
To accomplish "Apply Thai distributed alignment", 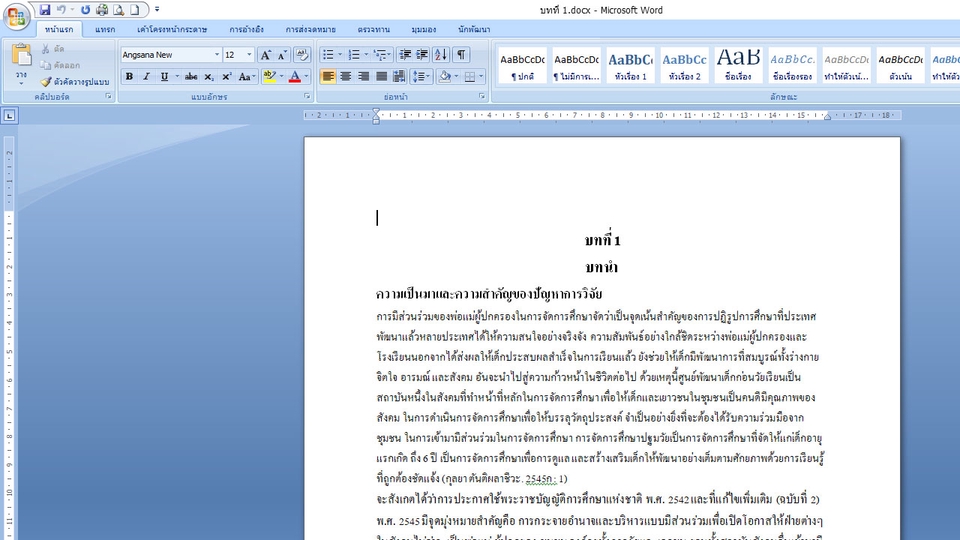I will 399,77.
